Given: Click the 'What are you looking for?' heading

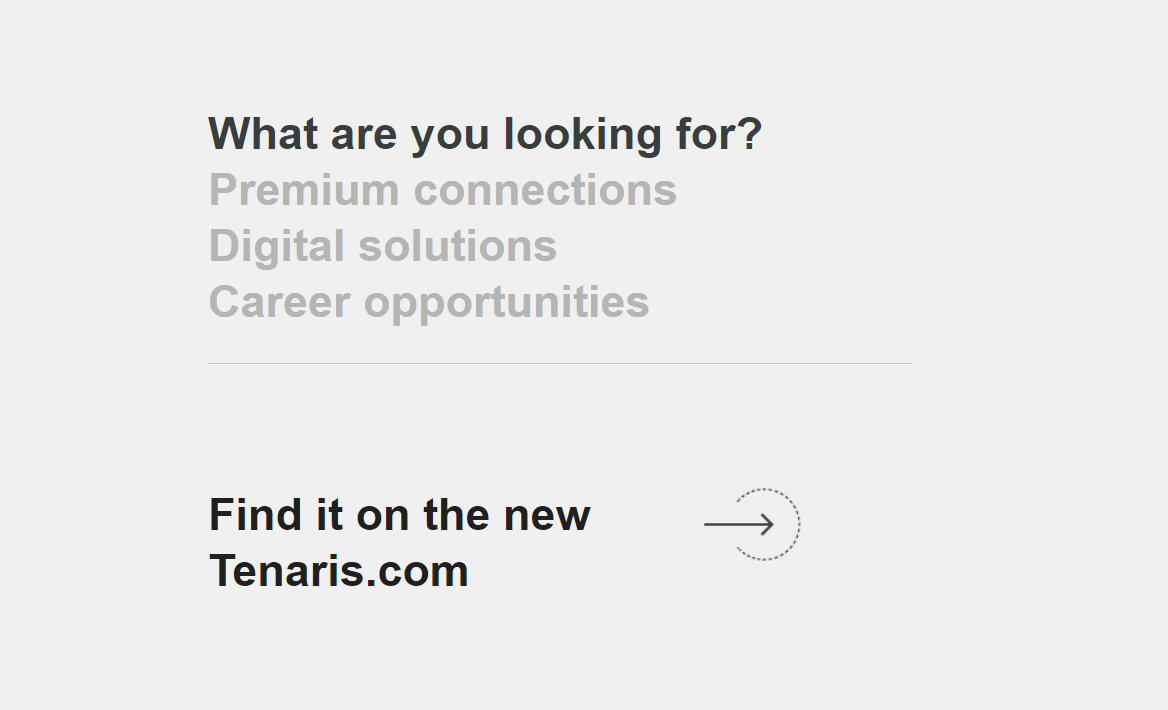Looking at the screenshot, I should point(484,133).
